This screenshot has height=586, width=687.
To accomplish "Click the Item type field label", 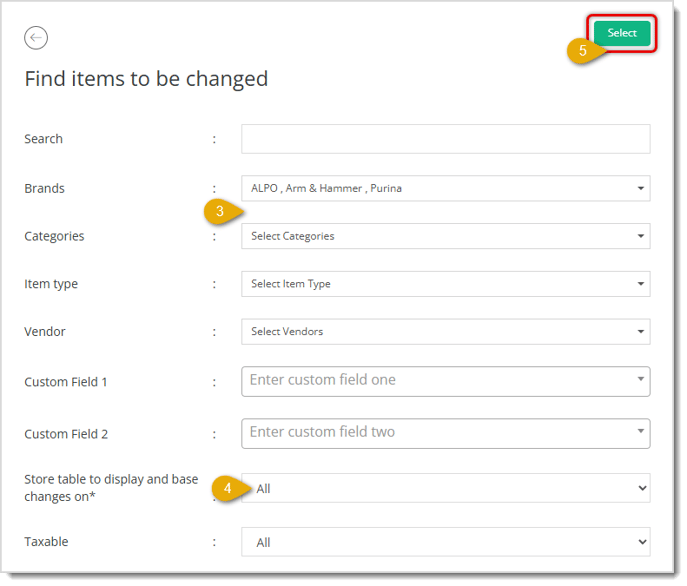I will (x=51, y=285).
